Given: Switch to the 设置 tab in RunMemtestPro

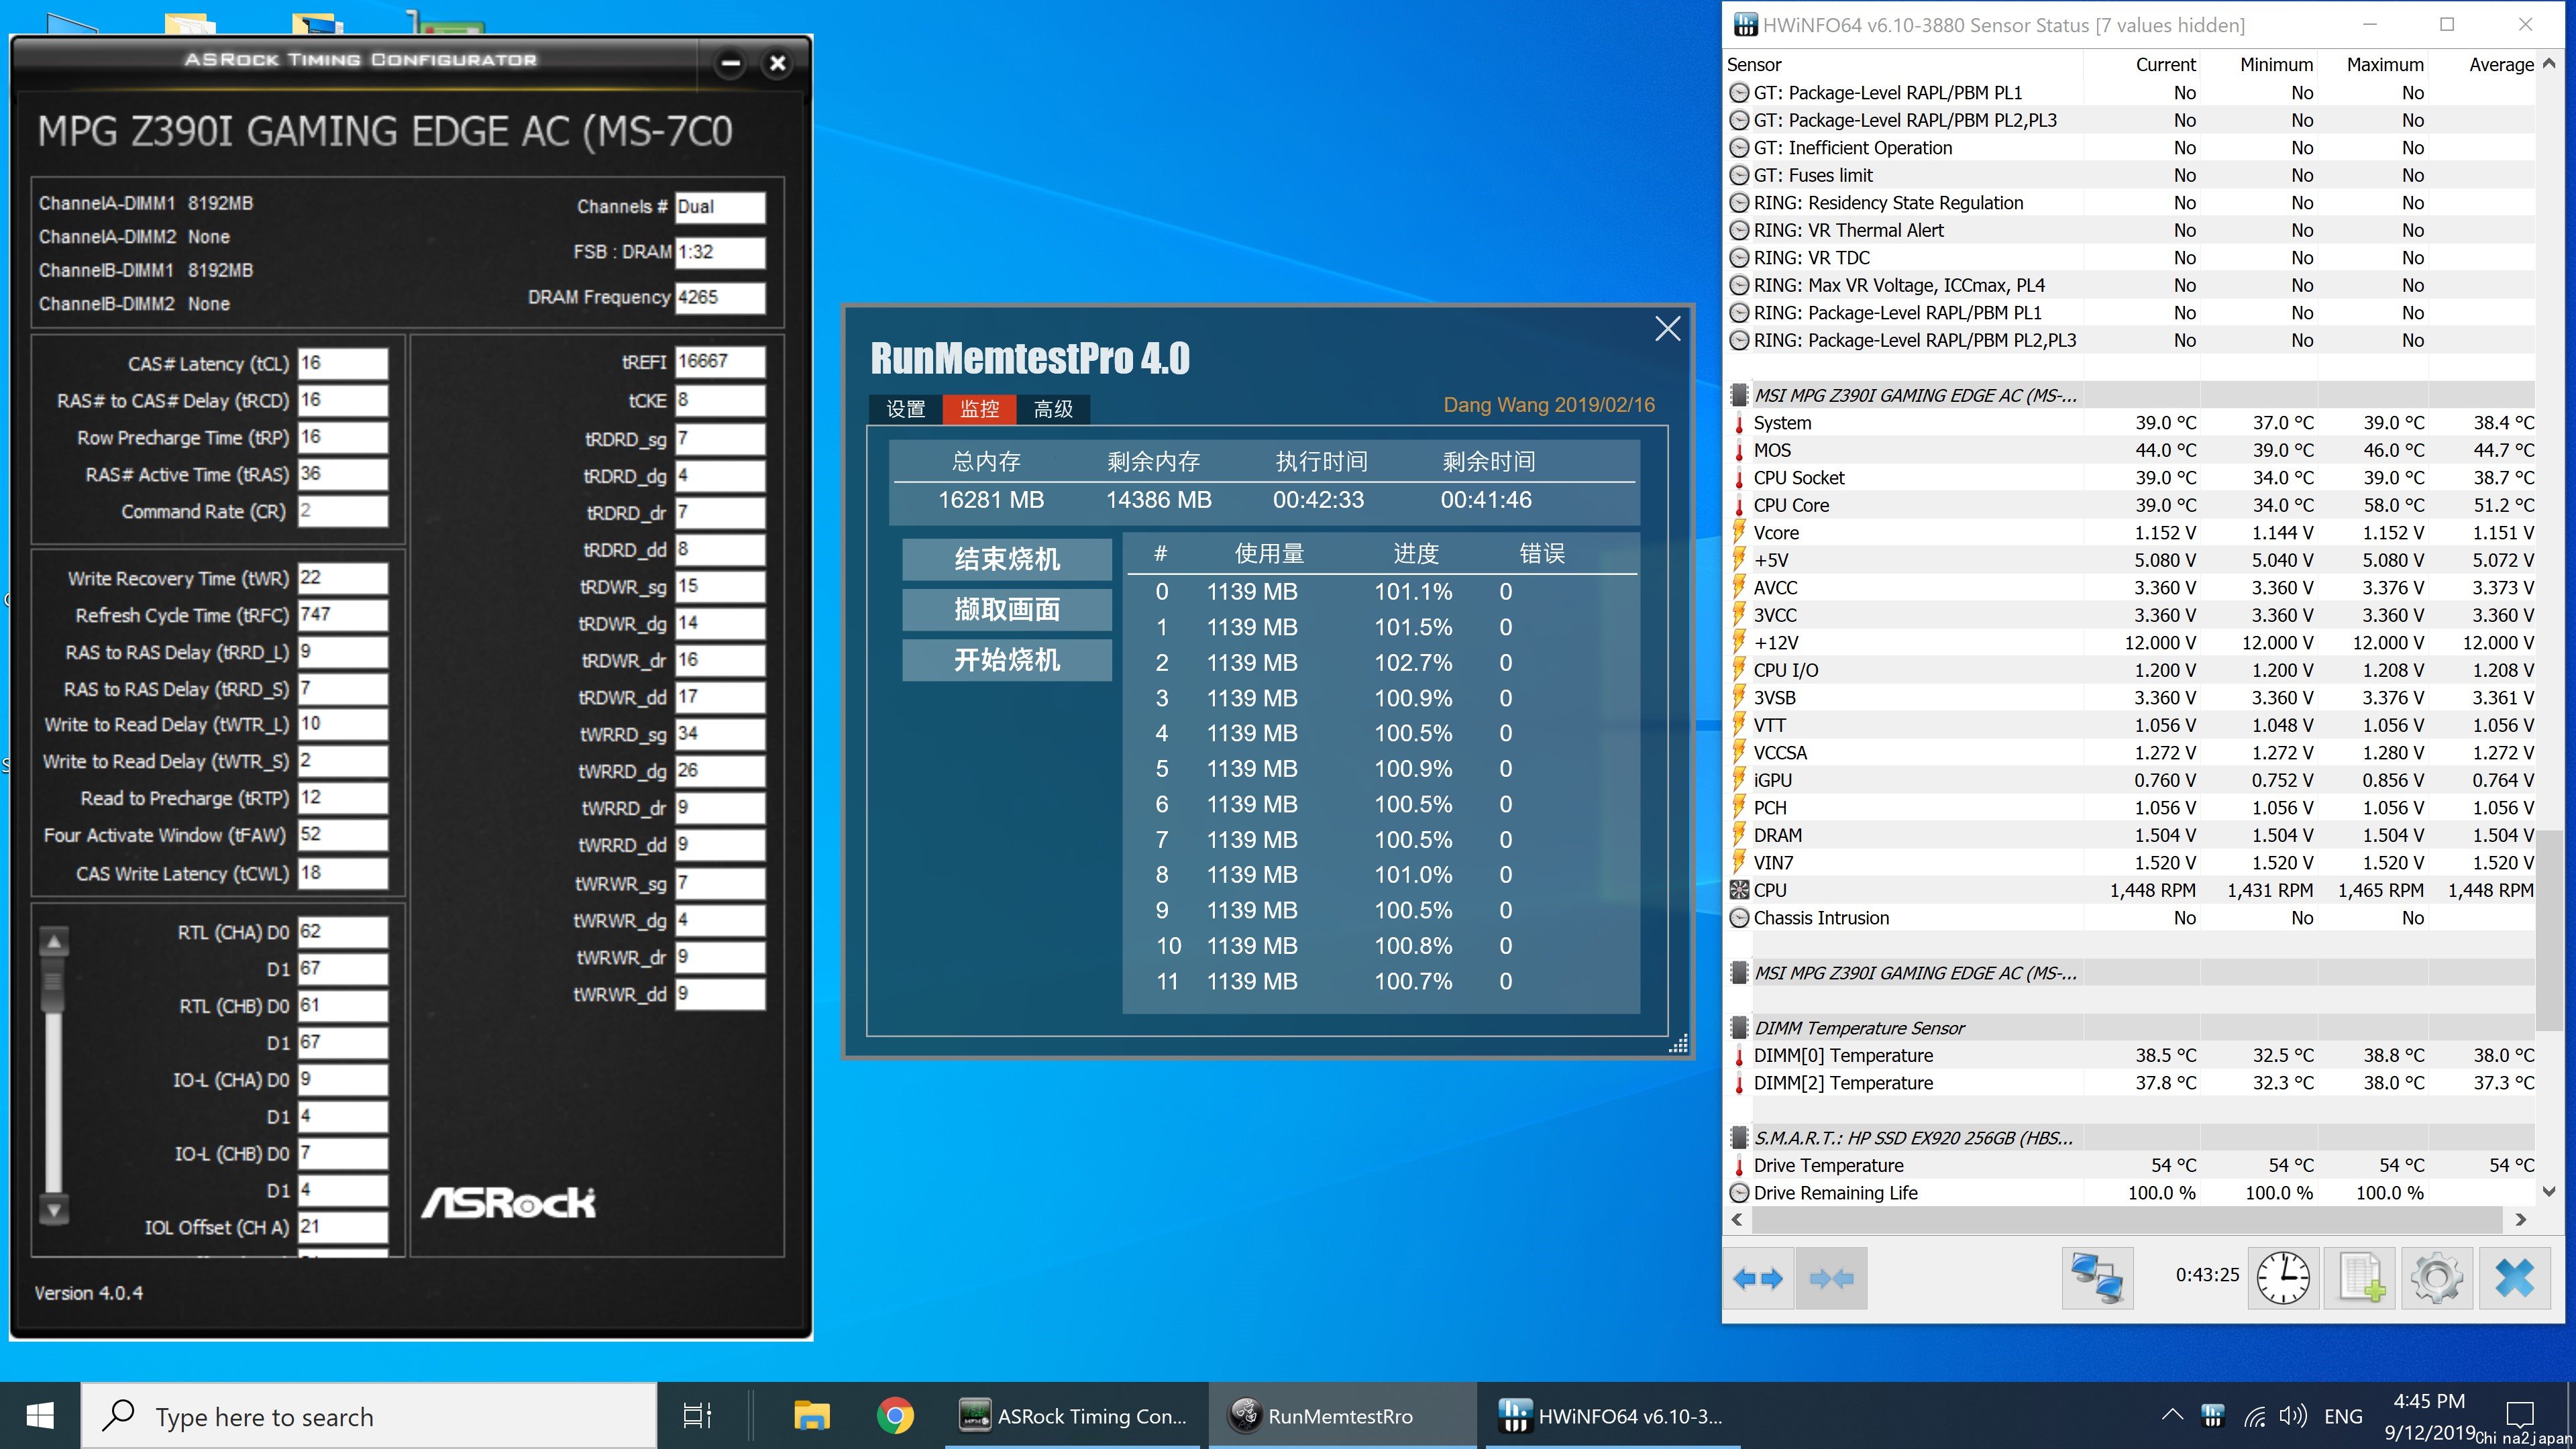Looking at the screenshot, I should click(905, 409).
